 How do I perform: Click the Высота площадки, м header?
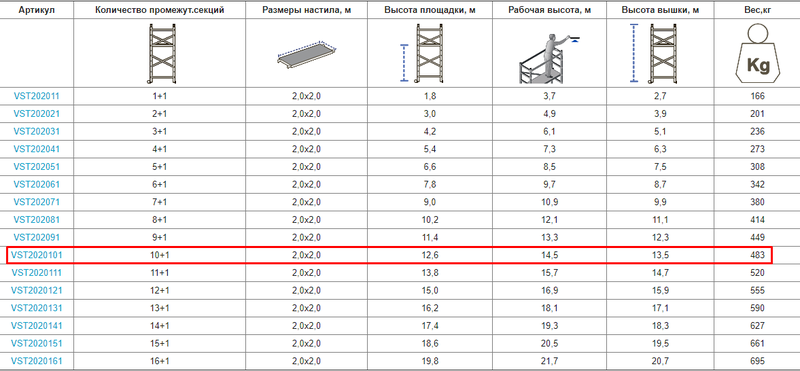(431, 10)
